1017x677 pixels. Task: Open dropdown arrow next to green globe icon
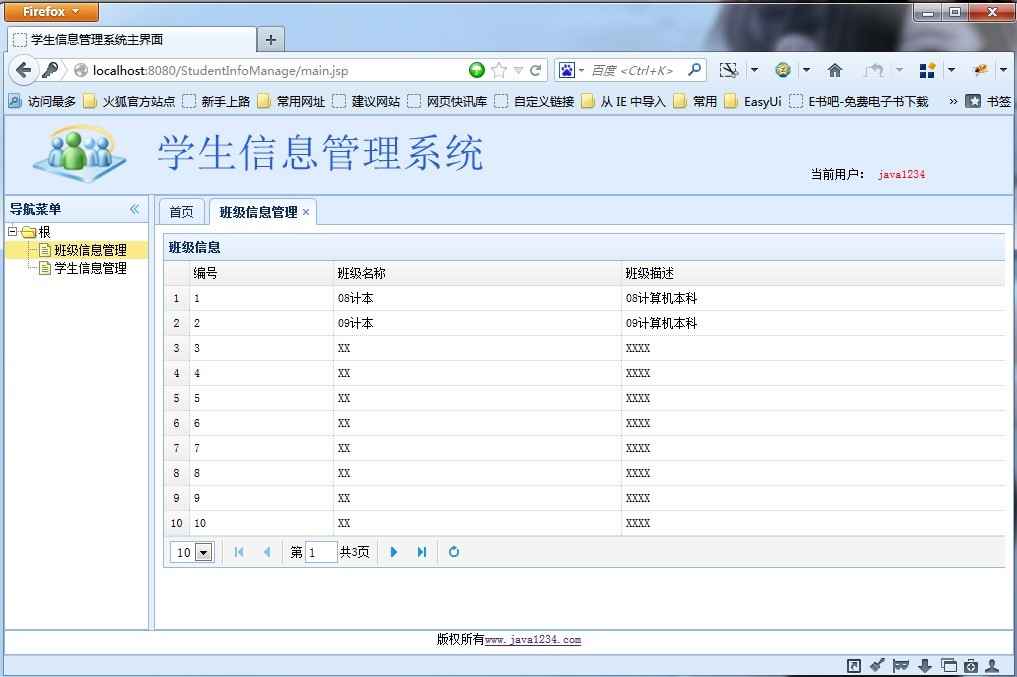coord(806,69)
